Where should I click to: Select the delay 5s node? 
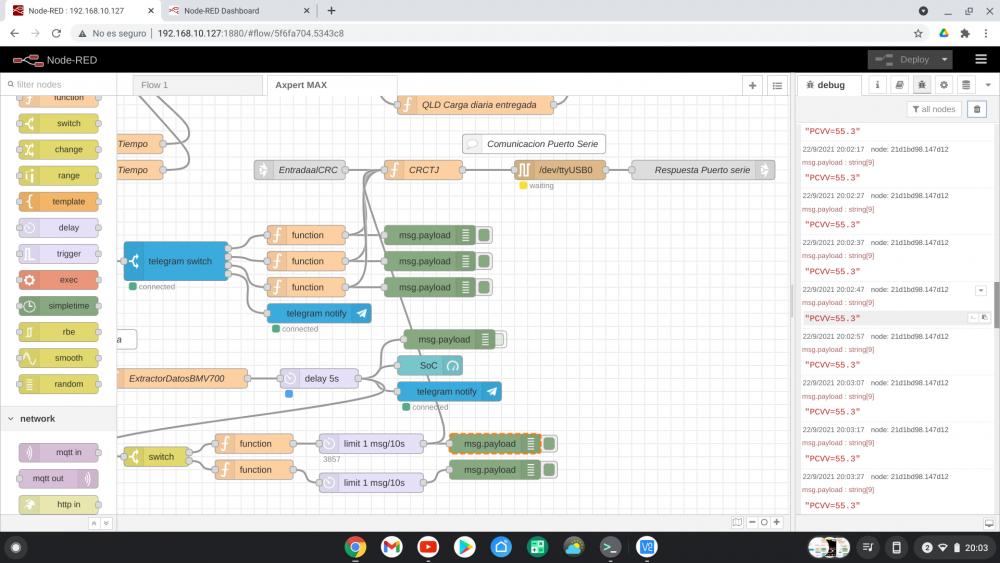[x=319, y=379]
